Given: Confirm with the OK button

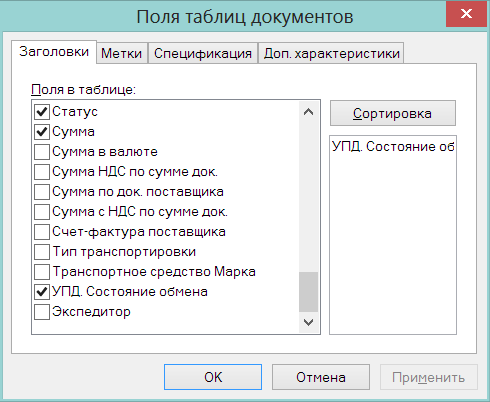Looking at the screenshot, I should tap(213, 377).
